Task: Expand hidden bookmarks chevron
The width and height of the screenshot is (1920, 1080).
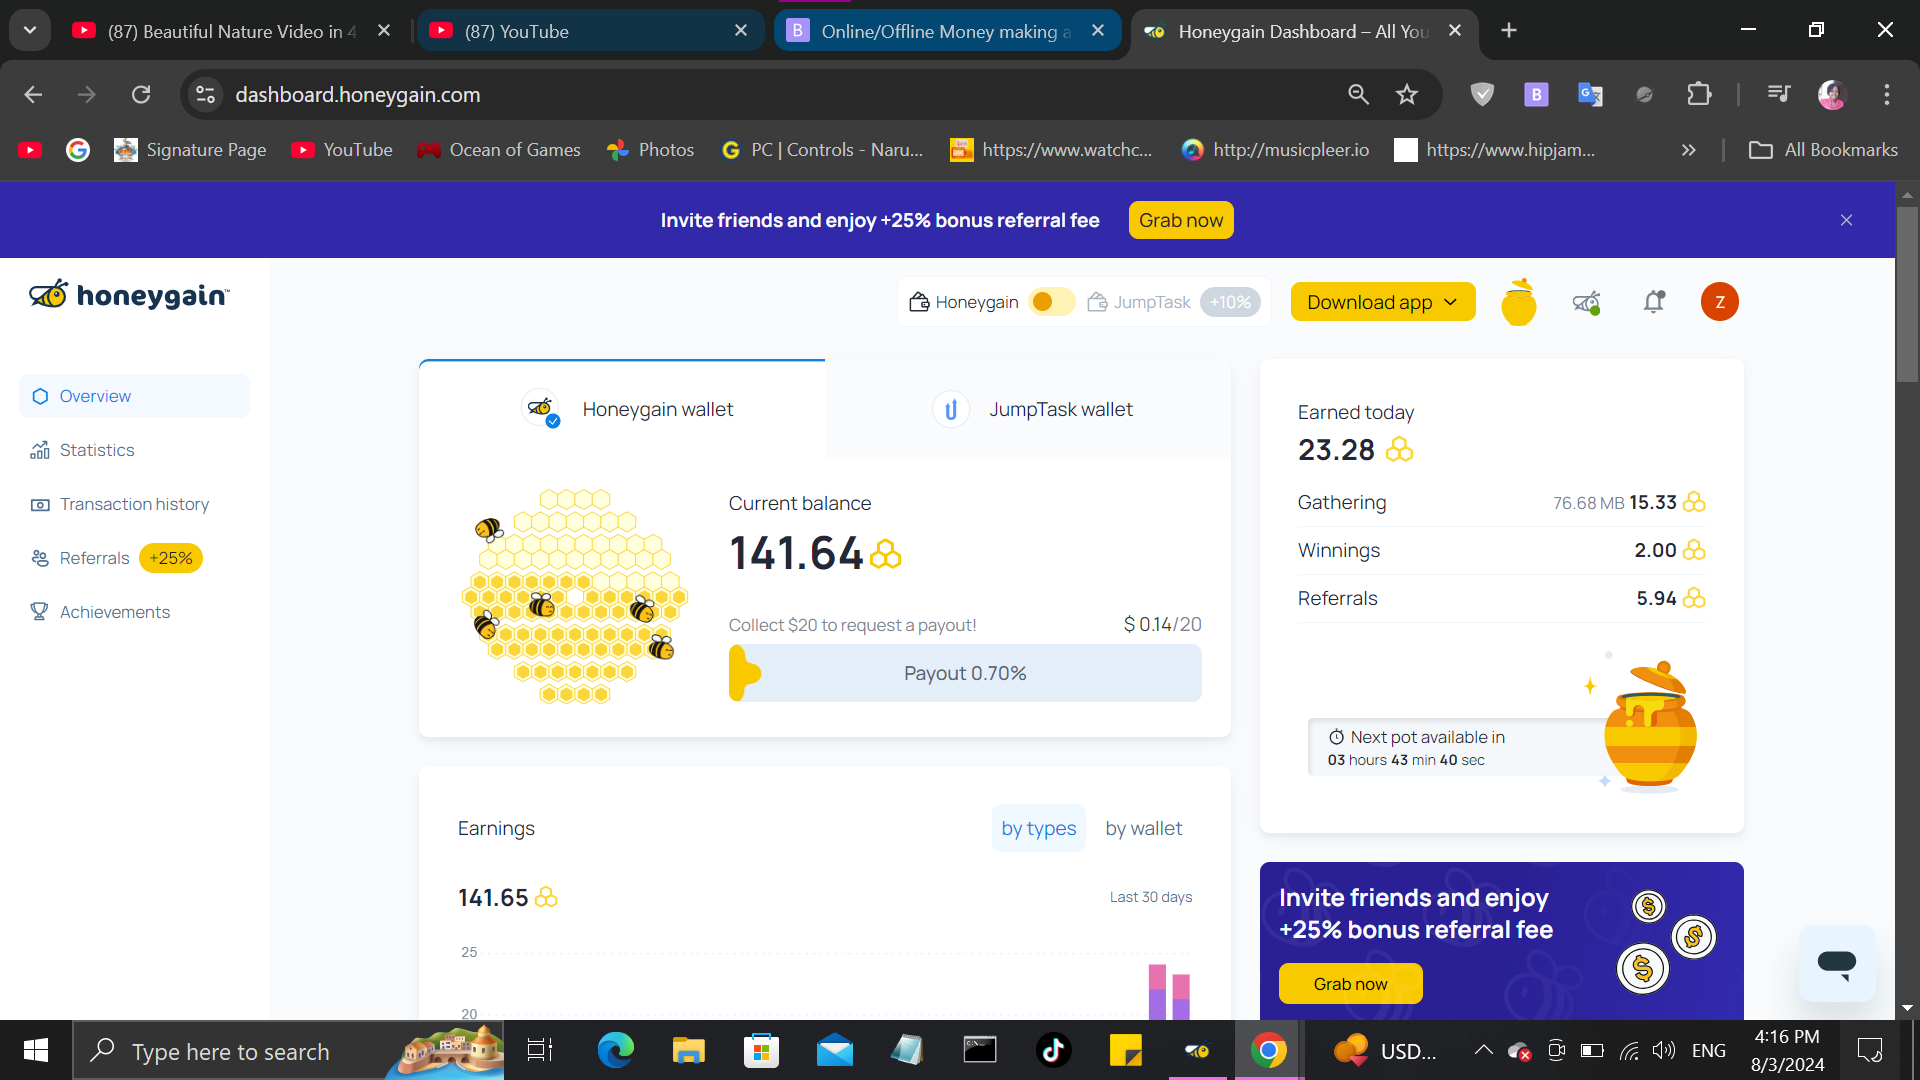Action: [1688, 150]
